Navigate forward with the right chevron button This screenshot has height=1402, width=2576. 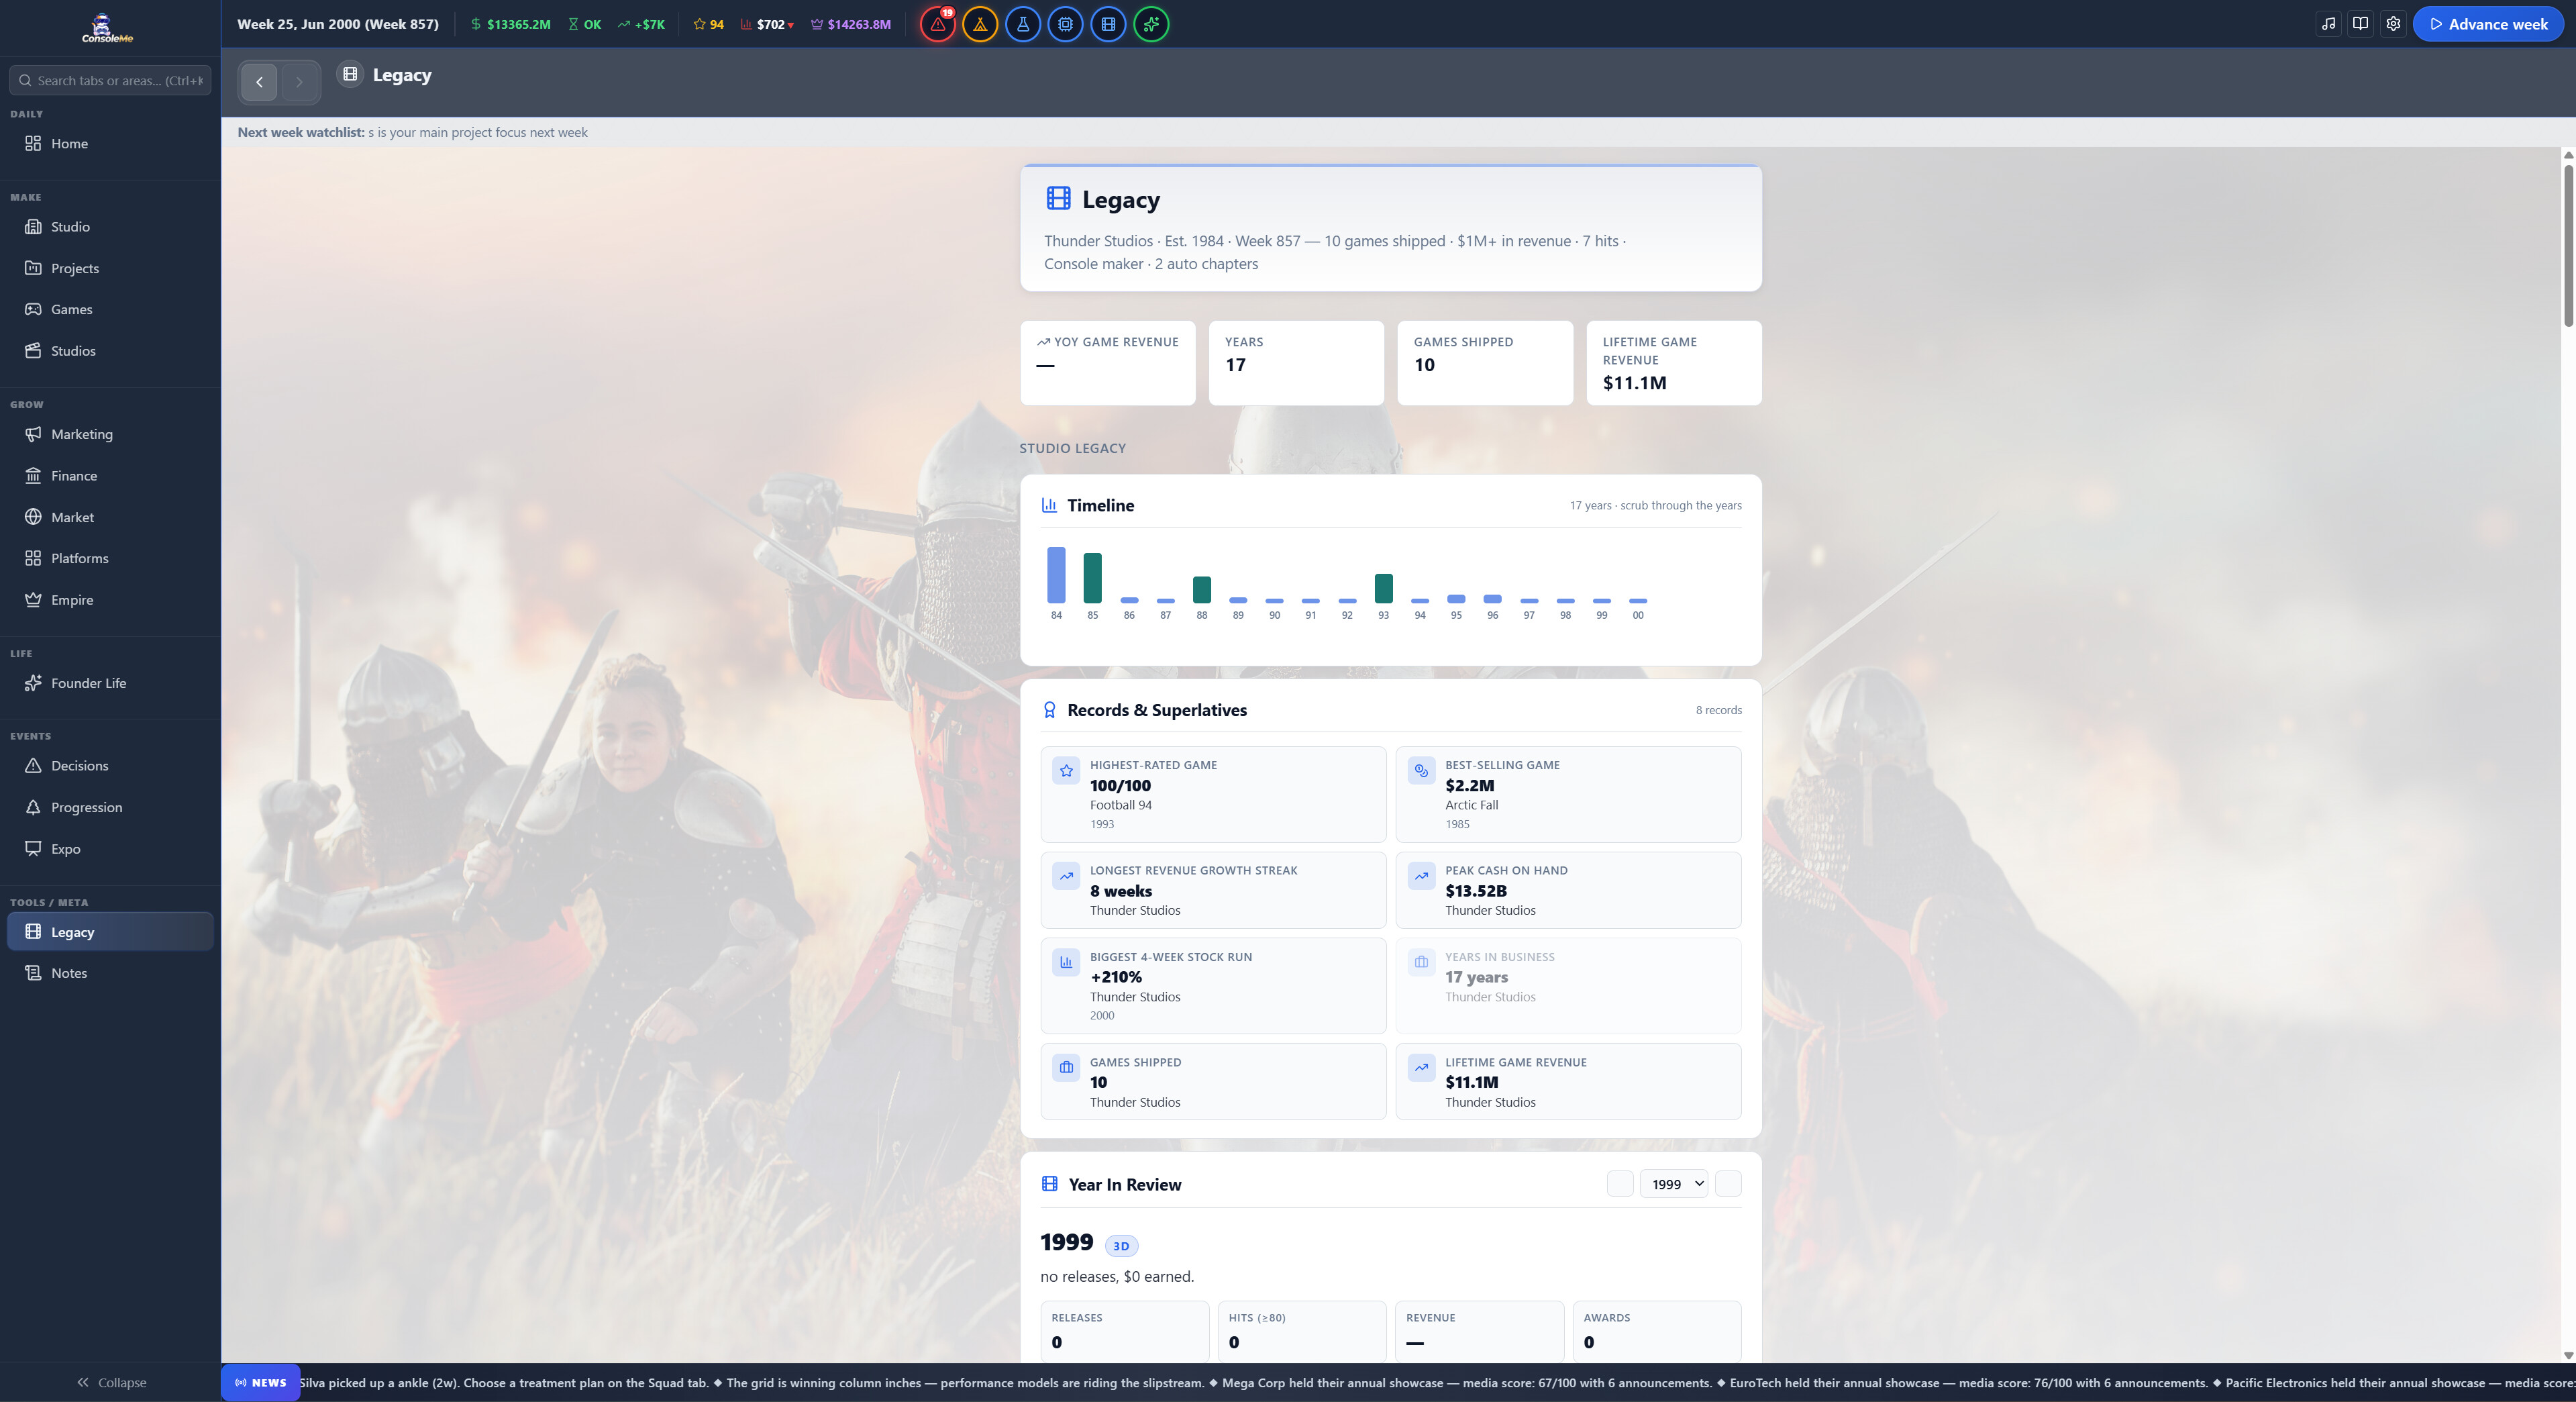coord(299,82)
